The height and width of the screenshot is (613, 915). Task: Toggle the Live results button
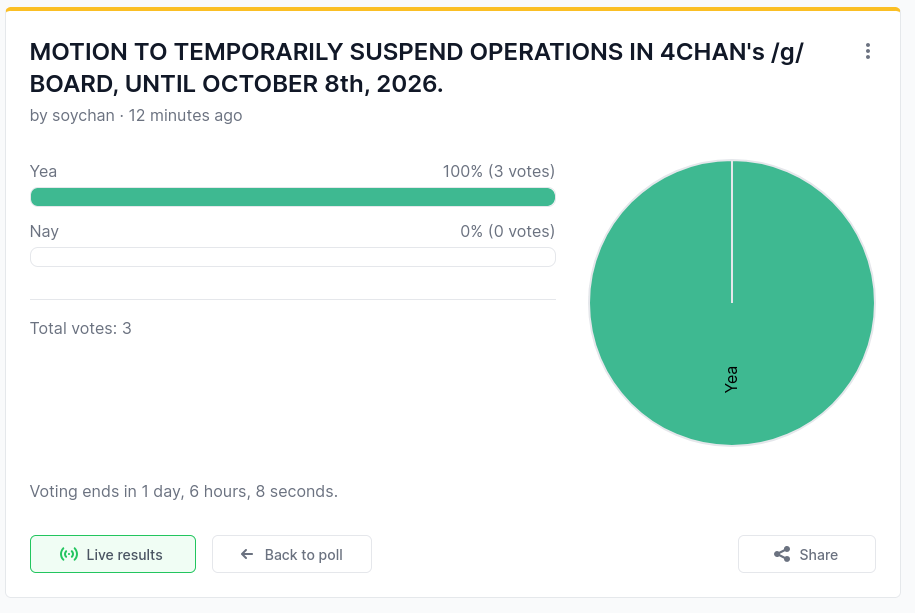pyautogui.click(x=113, y=554)
